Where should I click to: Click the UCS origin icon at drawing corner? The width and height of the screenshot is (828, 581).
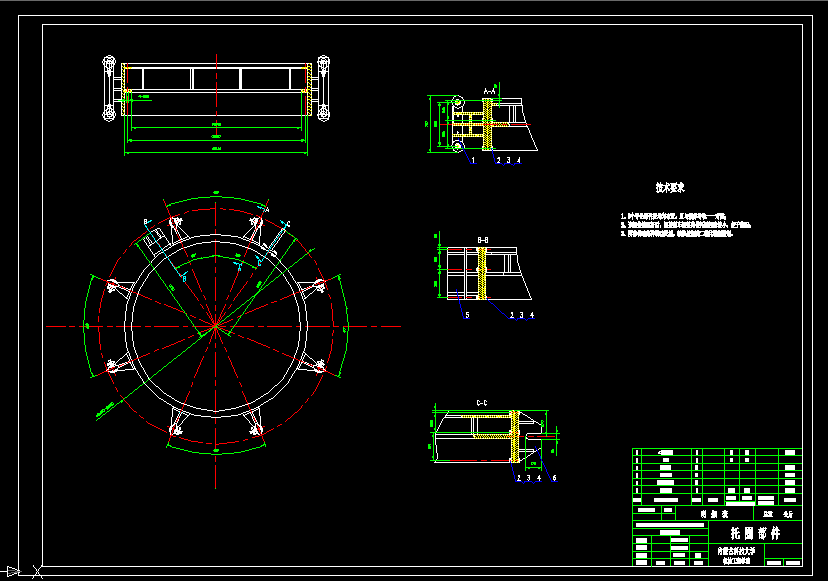click(24, 571)
